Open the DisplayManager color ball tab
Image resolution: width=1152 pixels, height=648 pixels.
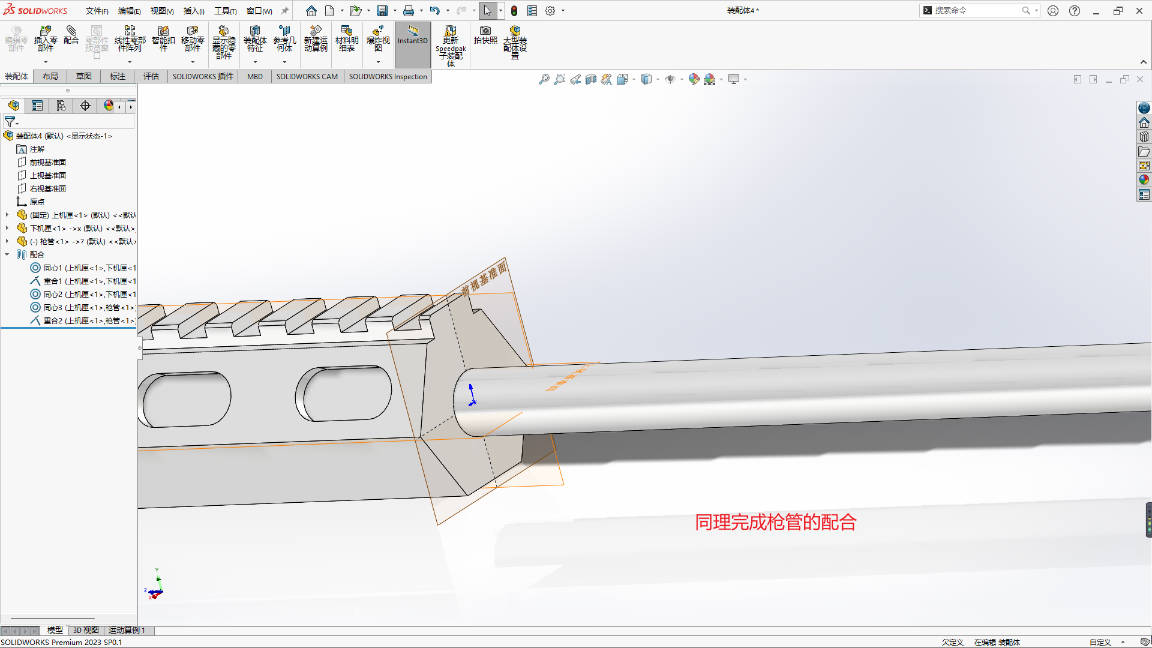tap(109, 106)
